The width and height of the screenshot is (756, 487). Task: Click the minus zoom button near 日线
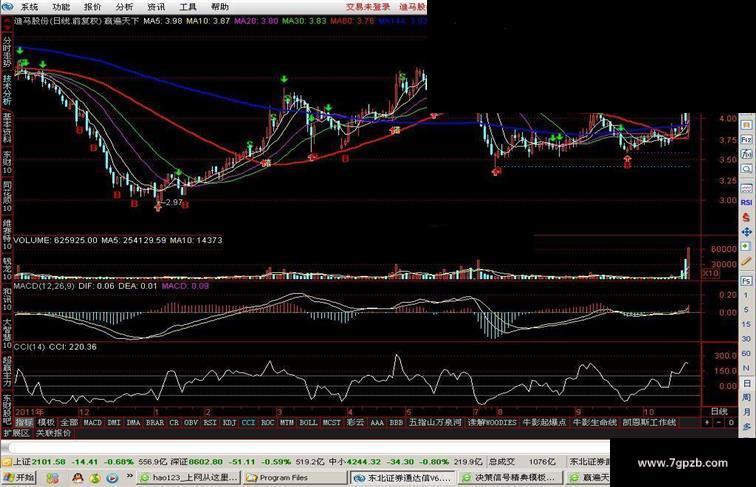[x=719, y=422]
